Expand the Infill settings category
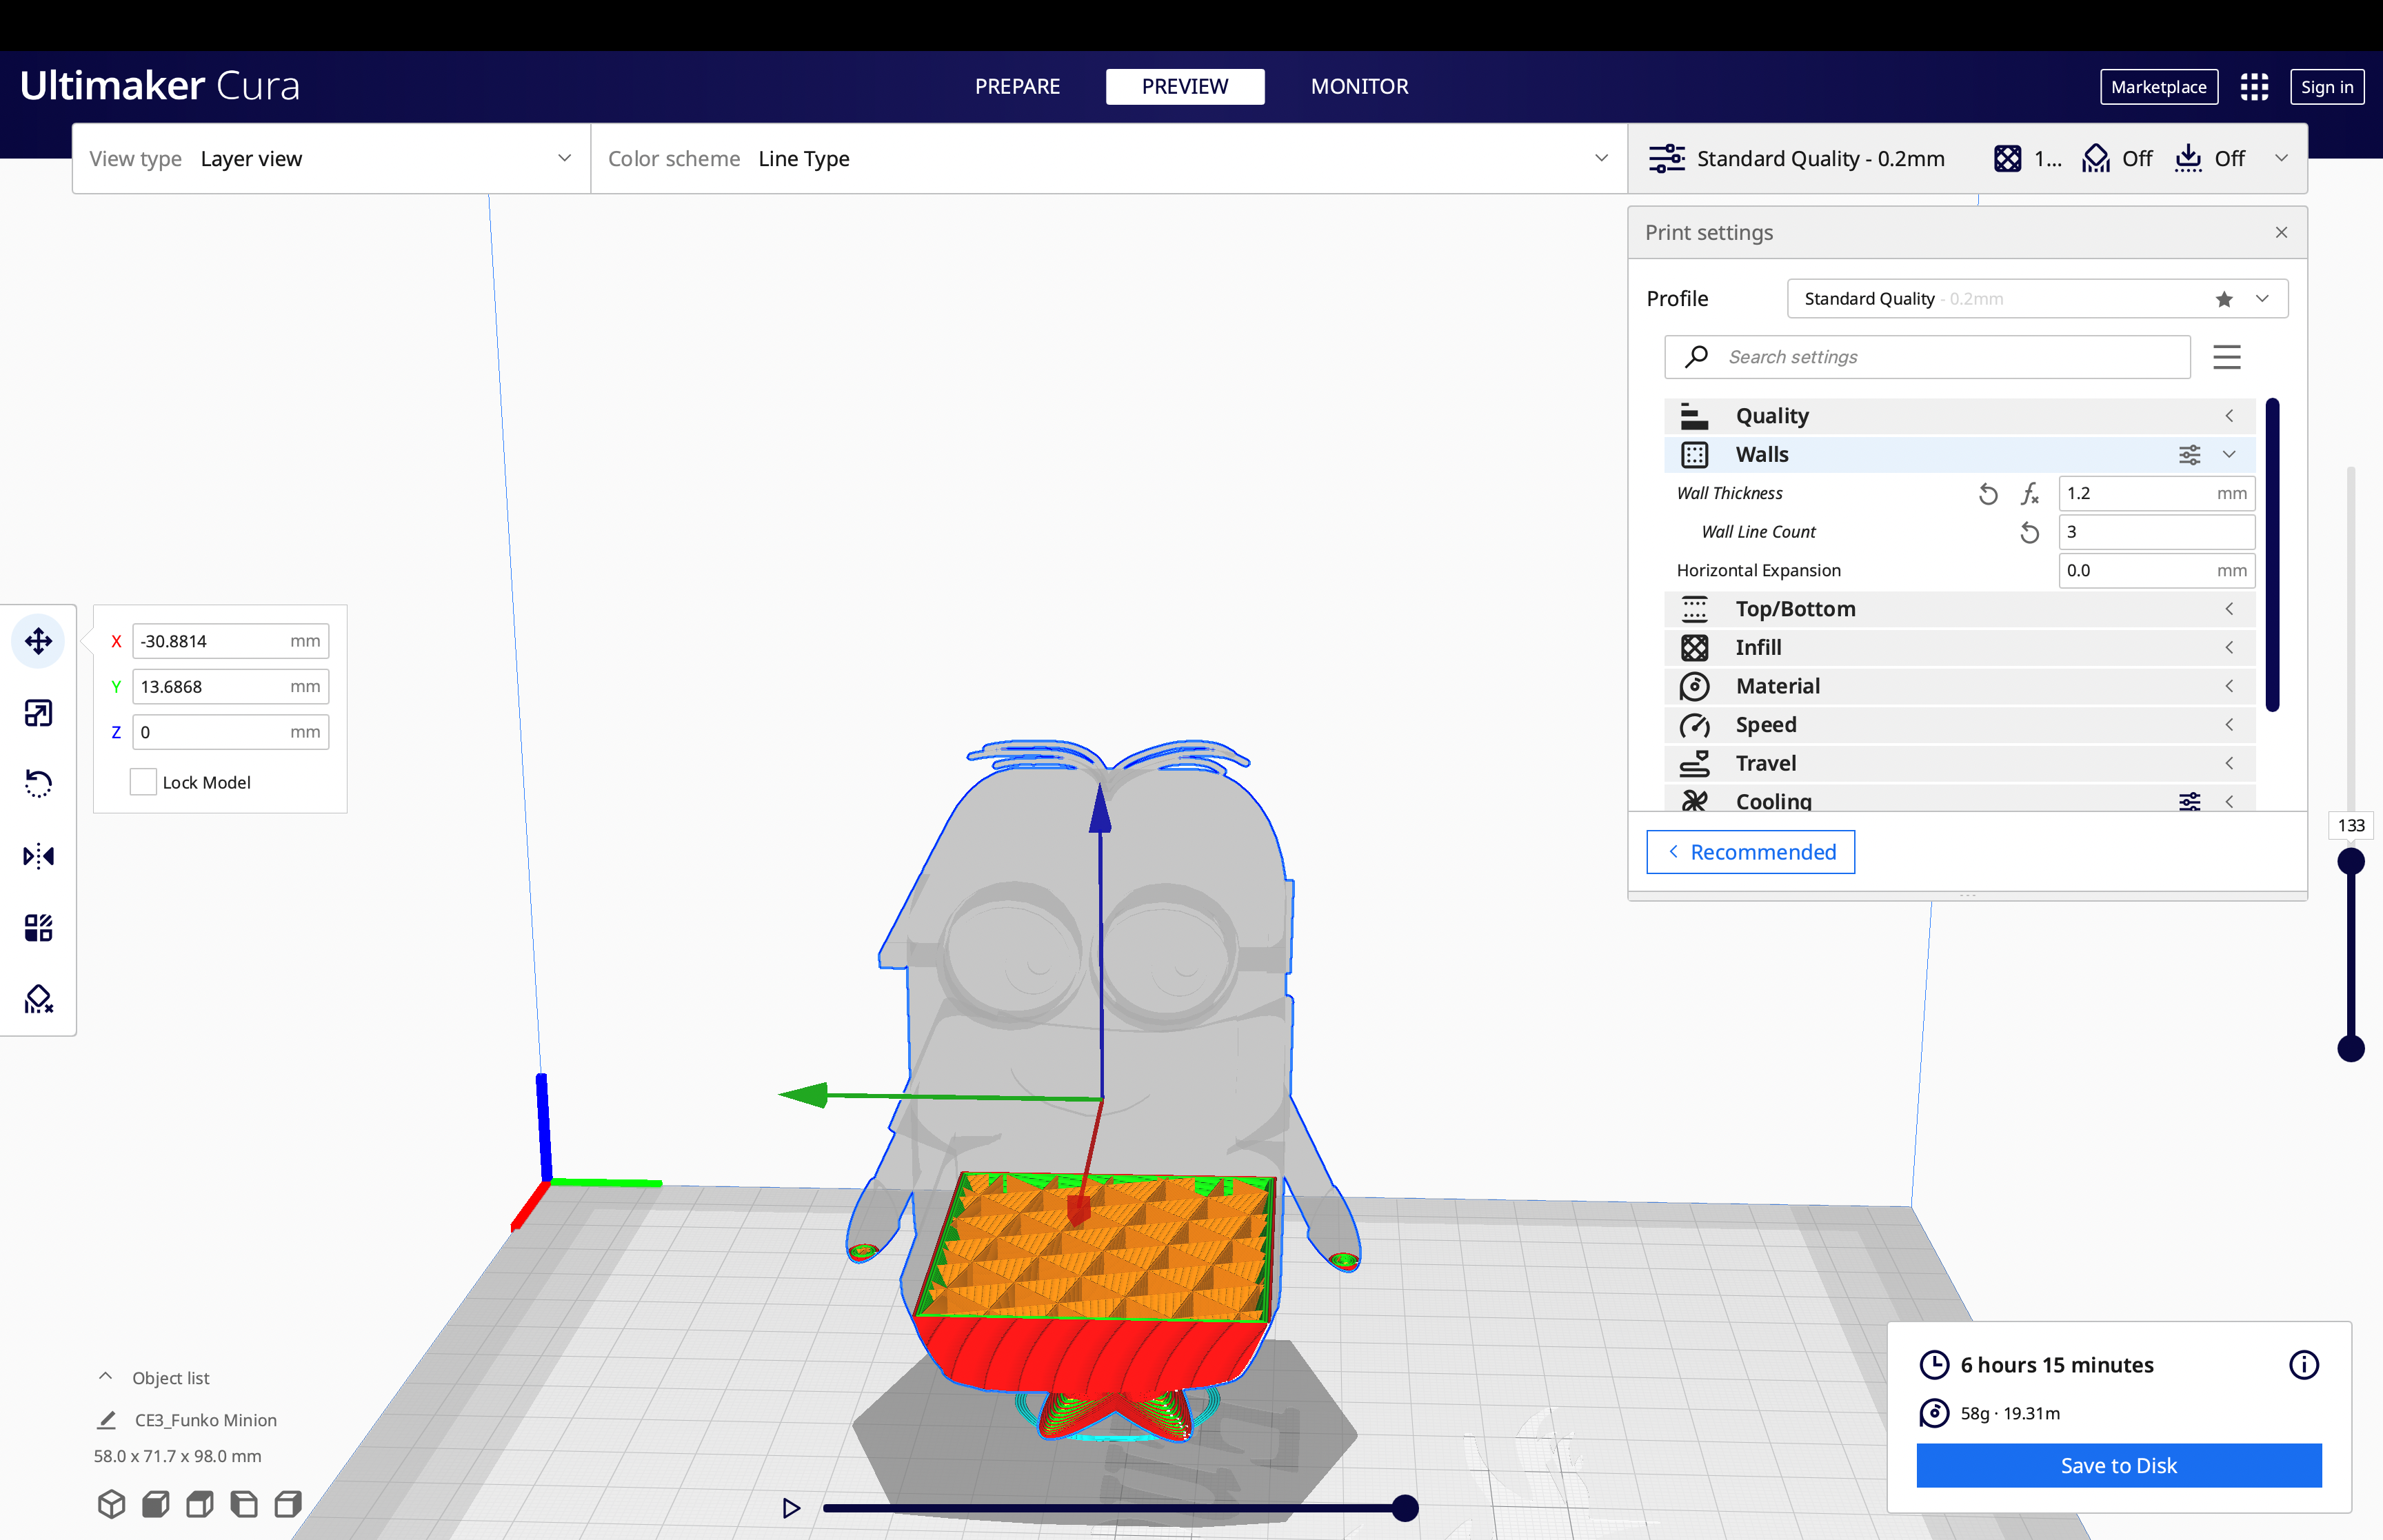The width and height of the screenshot is (2383, 1540). pos(1959,648)
